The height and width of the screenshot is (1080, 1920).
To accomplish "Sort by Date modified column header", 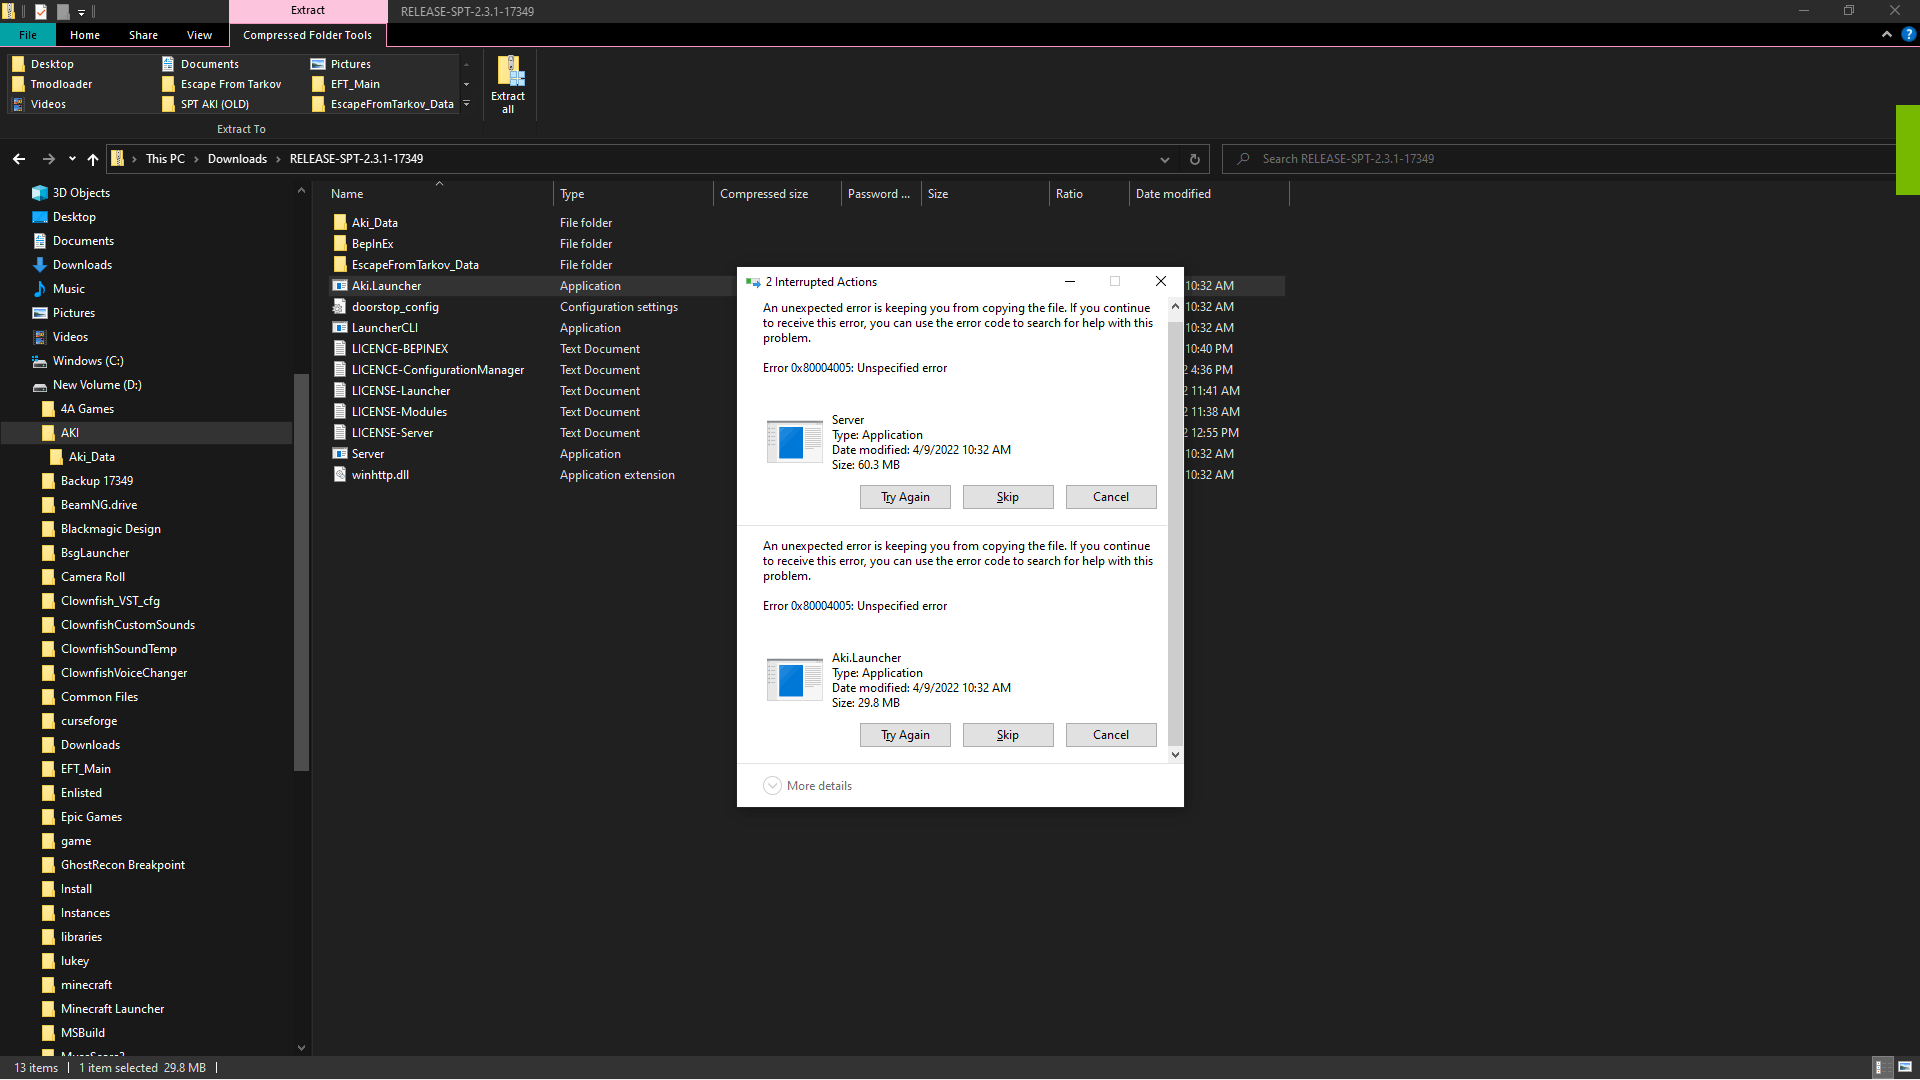I will (x=1173, y=194).
